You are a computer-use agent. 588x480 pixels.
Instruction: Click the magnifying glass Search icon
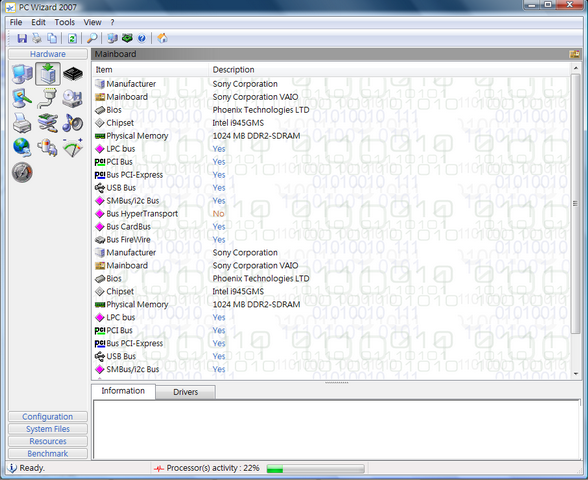tap(92, 38)
